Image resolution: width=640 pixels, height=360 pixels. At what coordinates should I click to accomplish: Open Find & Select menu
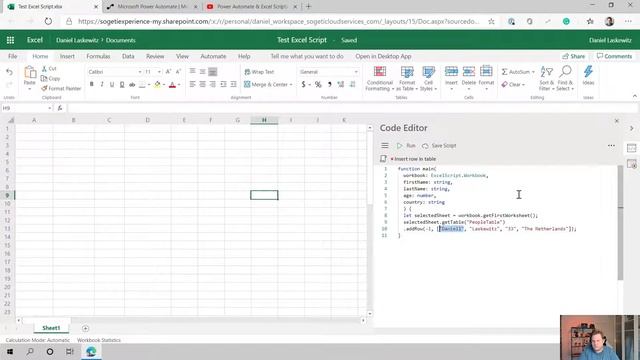[565, 78]
